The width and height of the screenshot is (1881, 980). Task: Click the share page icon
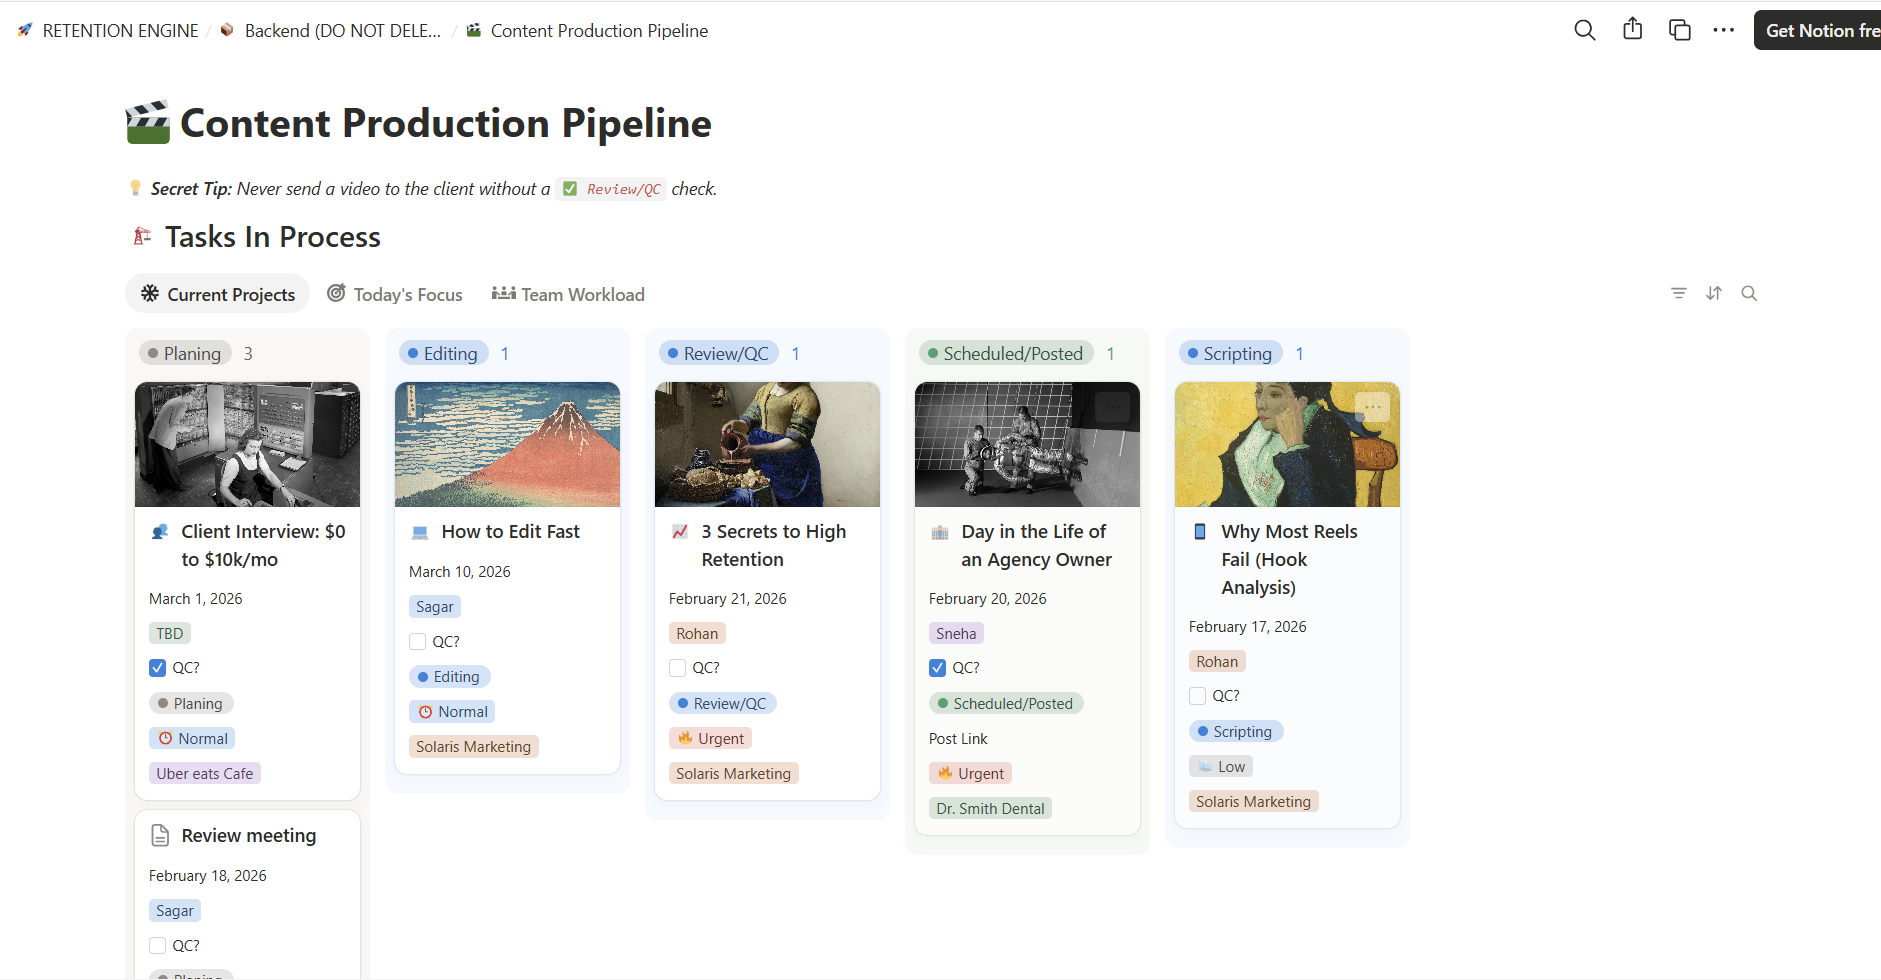(1632, 29)
